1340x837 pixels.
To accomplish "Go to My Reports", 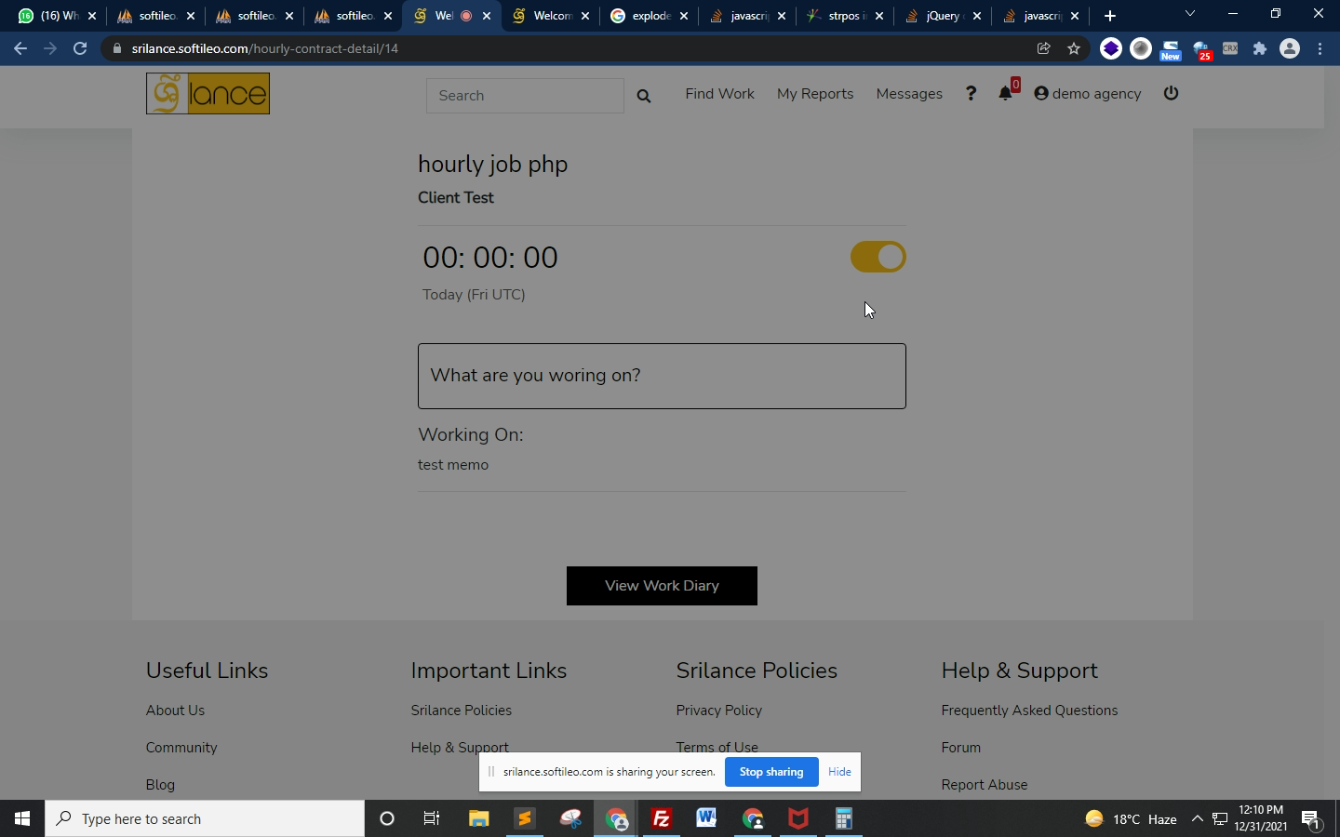I will 815,94.
